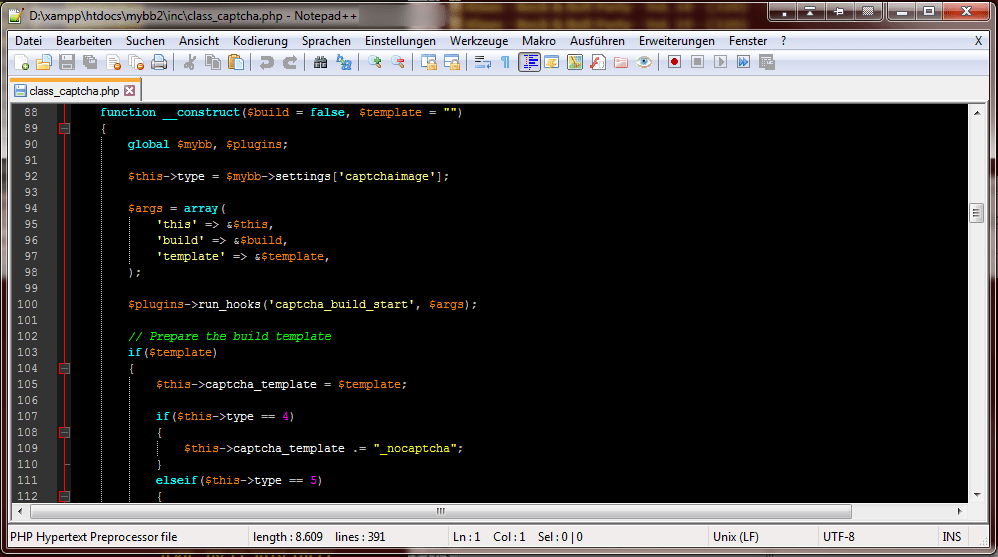This screenshot has height=557, width=998.
Task: Collapse the fold marker at line 89
Action: [x=64, y=128]
